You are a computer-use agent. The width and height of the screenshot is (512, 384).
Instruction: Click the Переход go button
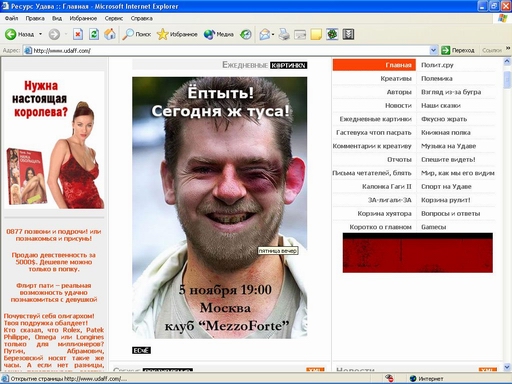click(458, 50)
